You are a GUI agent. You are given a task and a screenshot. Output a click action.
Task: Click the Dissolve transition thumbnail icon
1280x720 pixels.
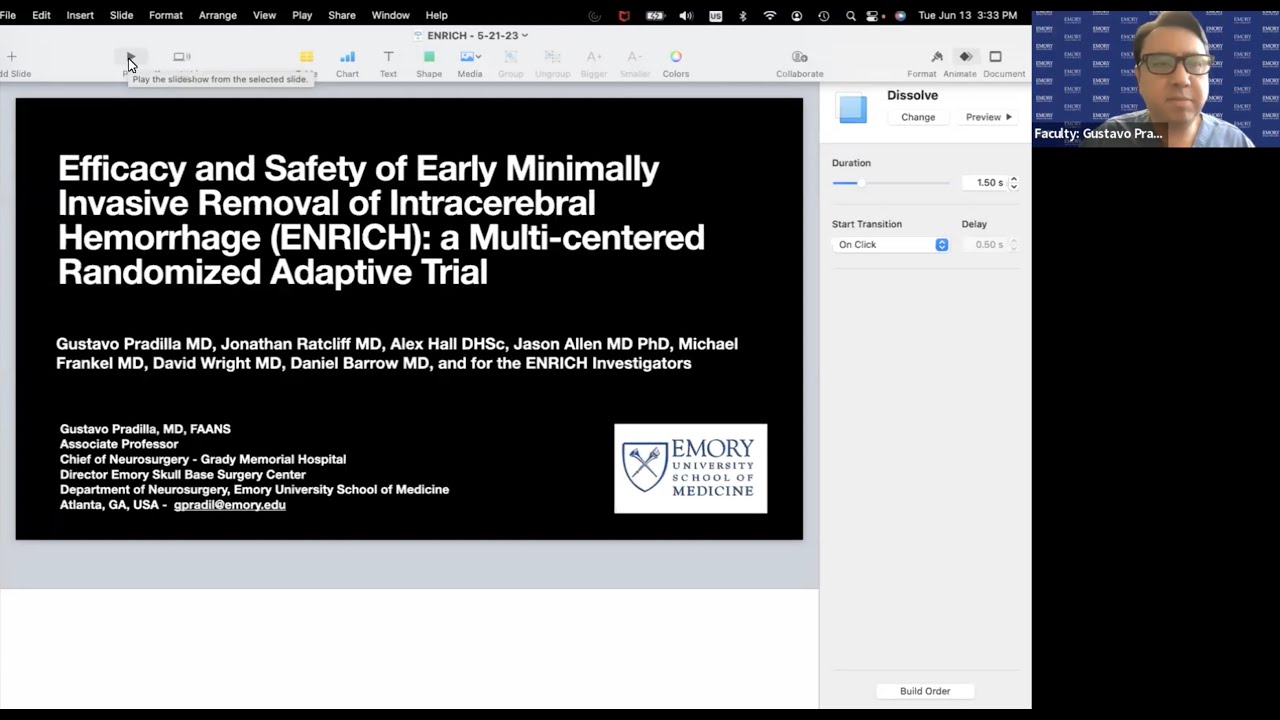tap(852, 108)
